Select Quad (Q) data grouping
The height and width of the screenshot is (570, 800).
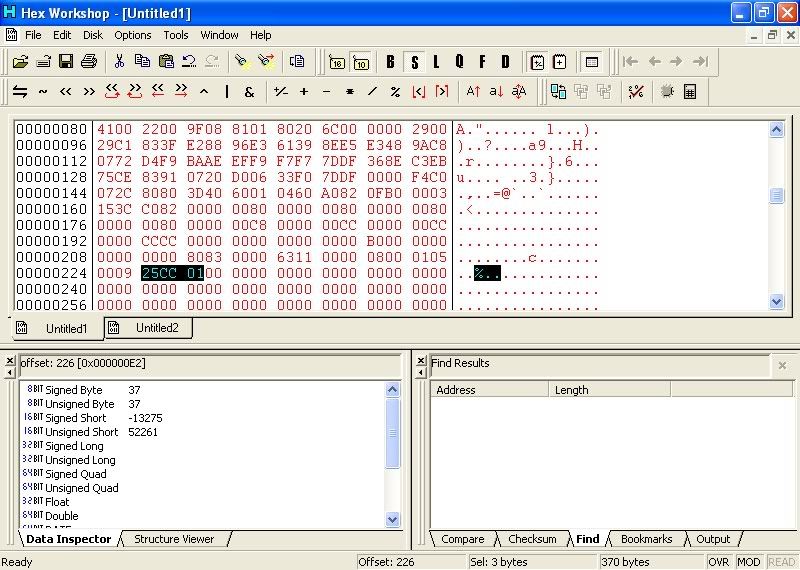(459, 62)
